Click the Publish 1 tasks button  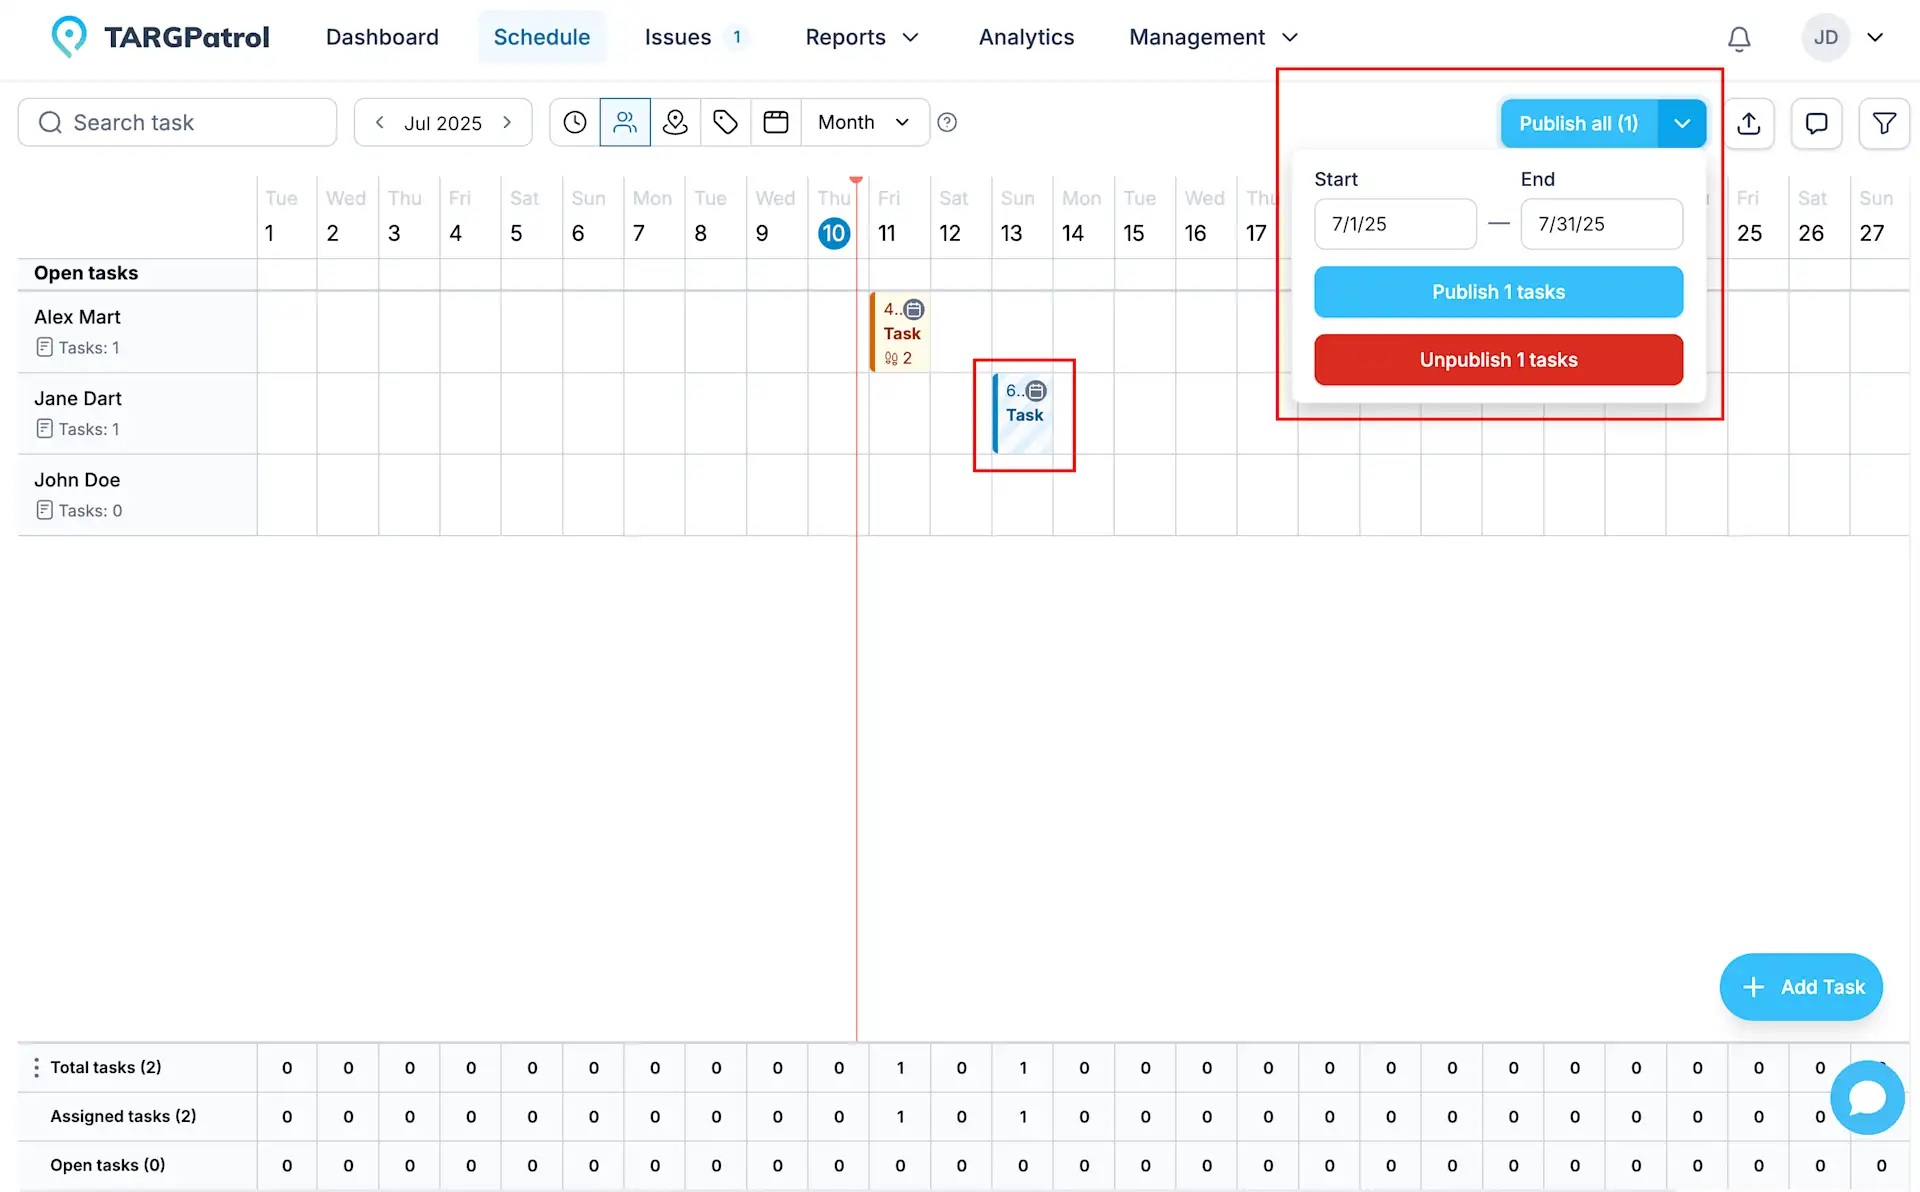[x=1498, y=292]
